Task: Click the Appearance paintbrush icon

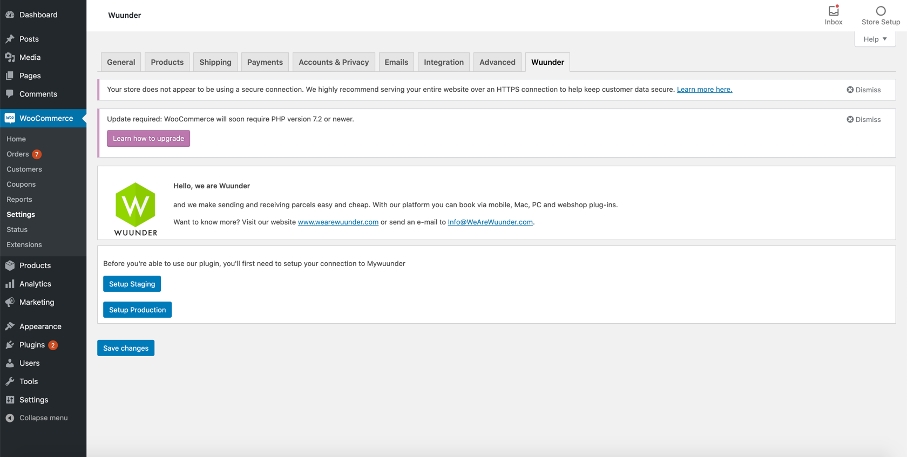Action: (x=9, y=327)
